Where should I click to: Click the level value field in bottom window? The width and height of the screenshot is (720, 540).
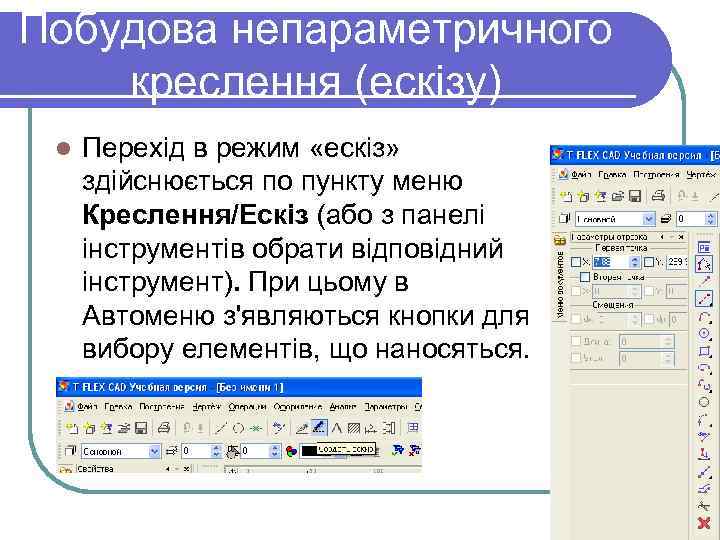(197, 451)
